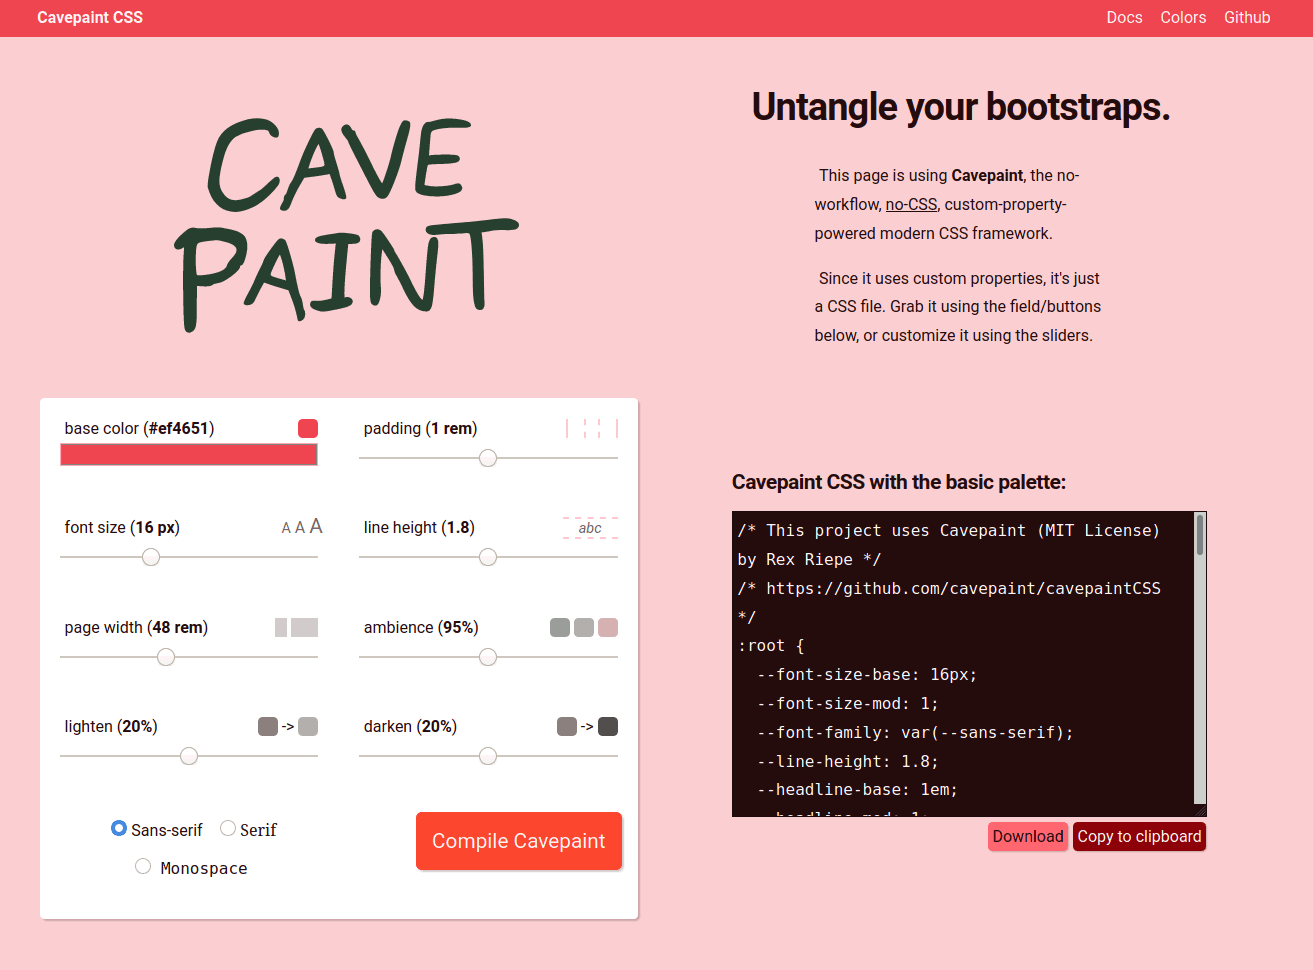This screenshot has width=1313, height=970.
Task: Click the ':root {' code line
Action: 771,646
